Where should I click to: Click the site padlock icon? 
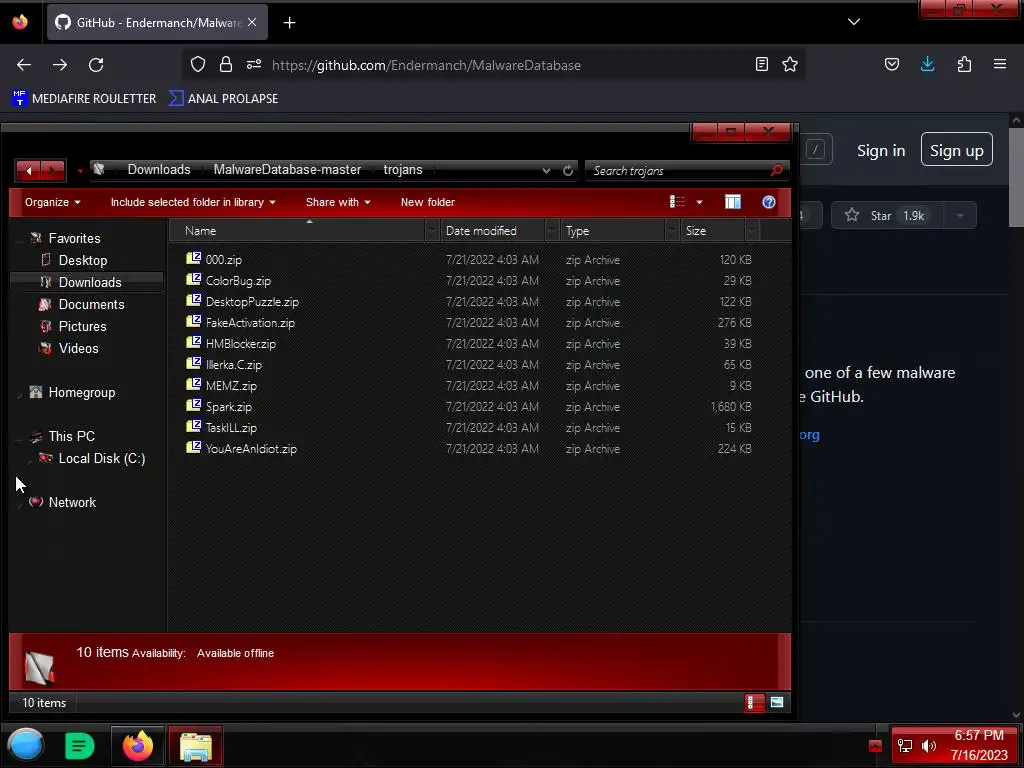point(226,64)
